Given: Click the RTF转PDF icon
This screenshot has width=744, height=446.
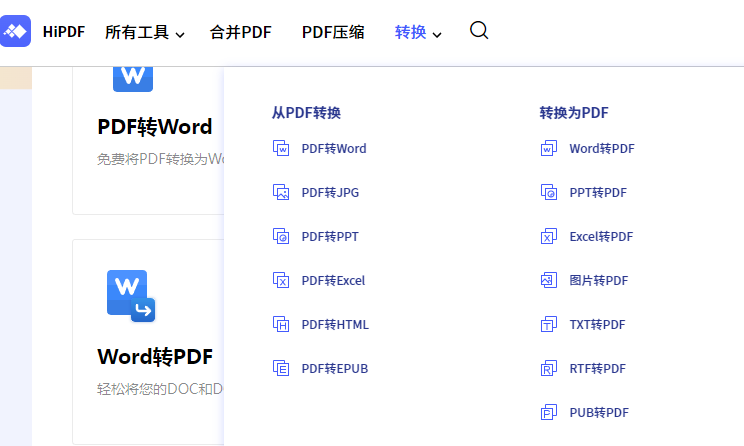Looking at the screenshot, I should coord(549,369).
